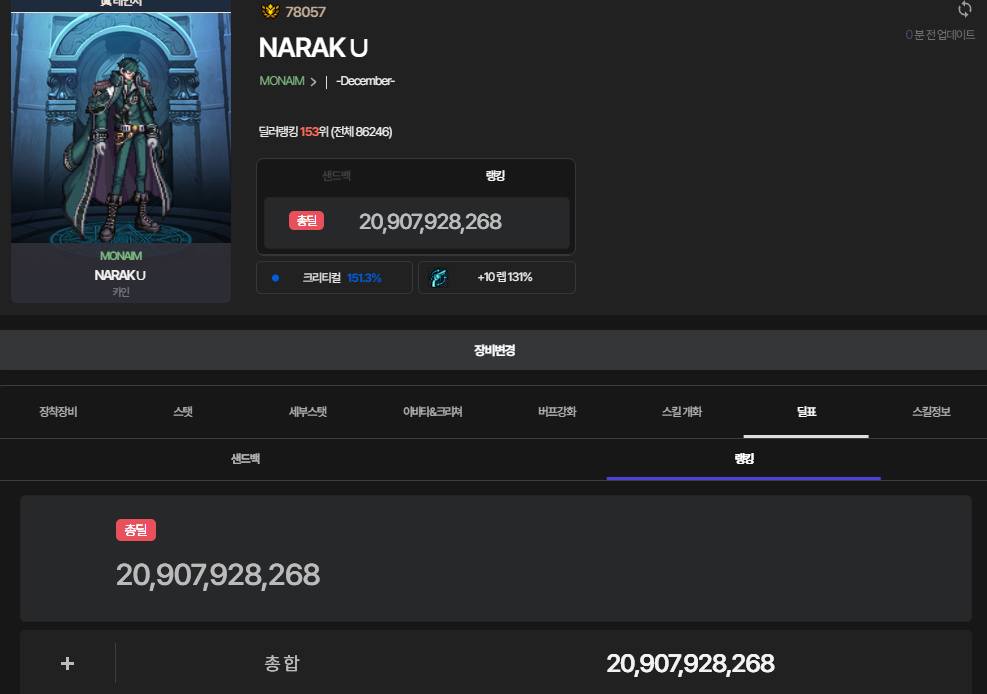Click the blue dot beside 크리티컬
Screen dimensions: 987x694
point(276,277)
